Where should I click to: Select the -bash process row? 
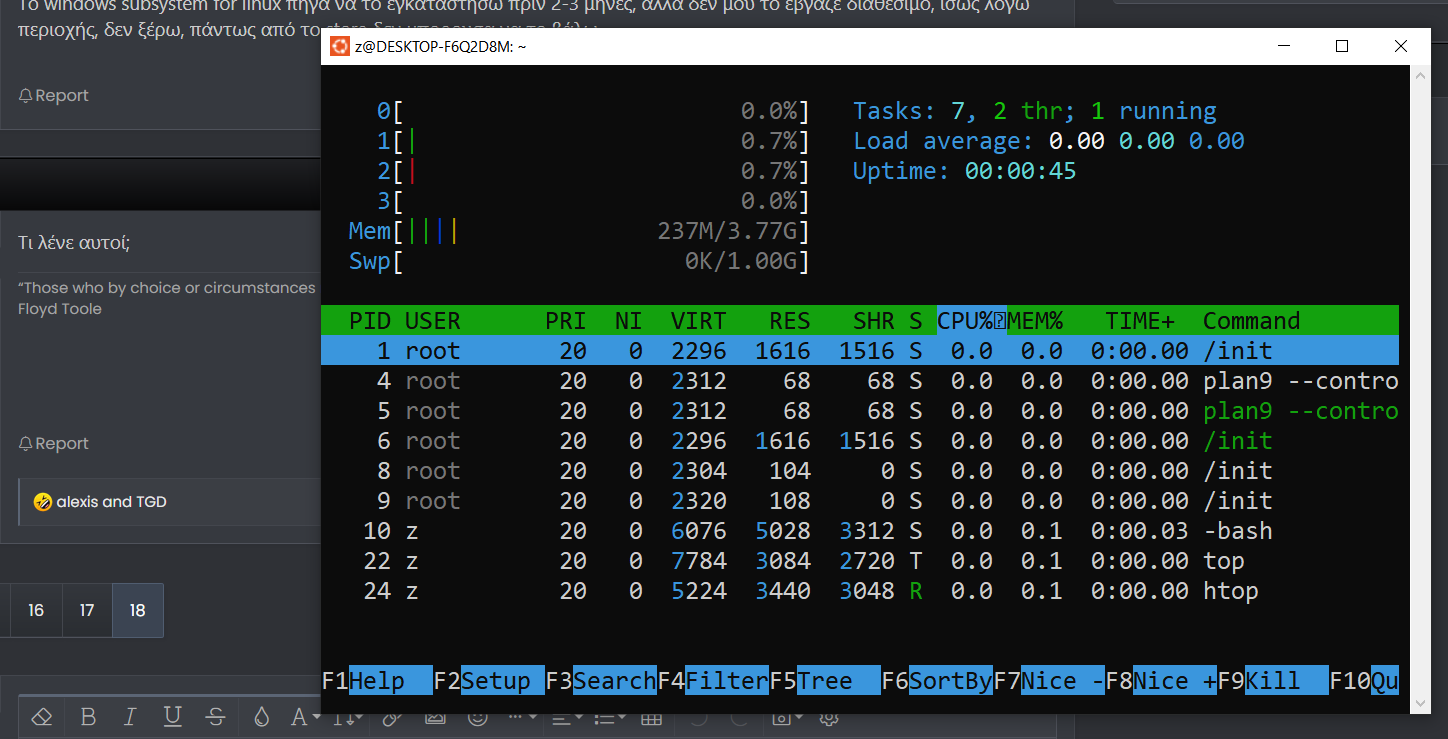click(x=859, y=531)
